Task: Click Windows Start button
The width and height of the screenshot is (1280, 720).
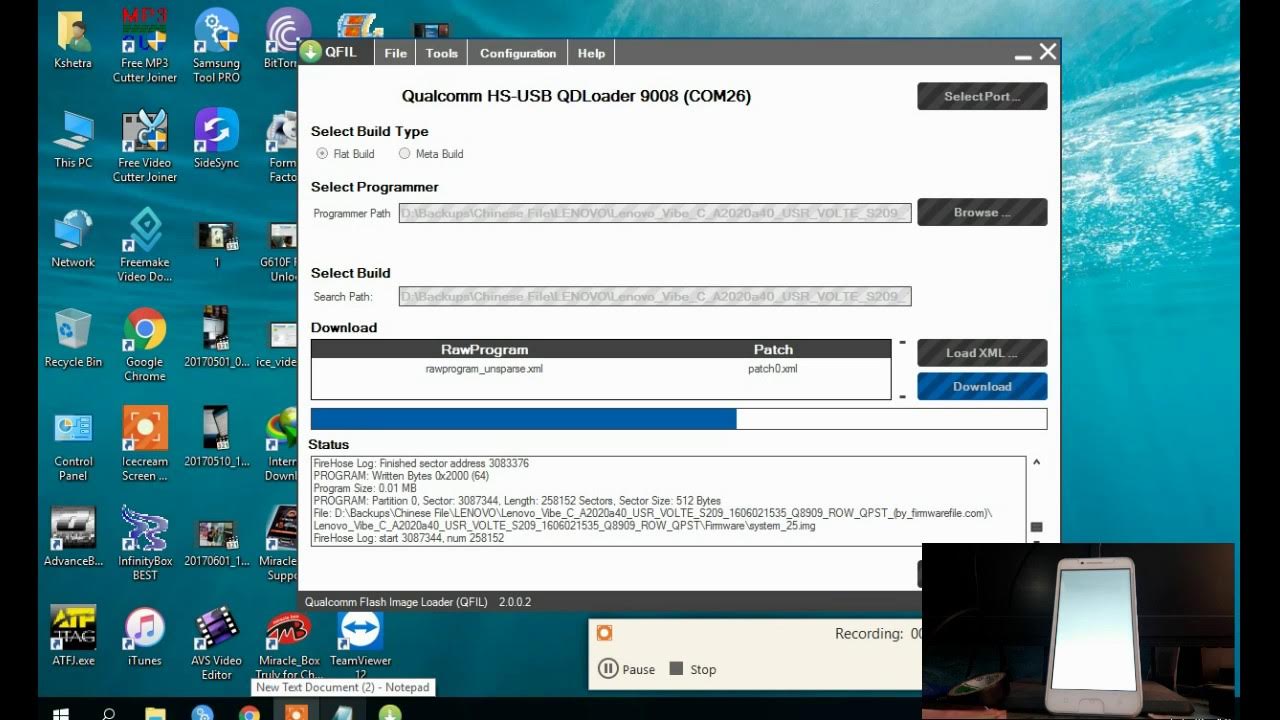Action: click(60, 713)
